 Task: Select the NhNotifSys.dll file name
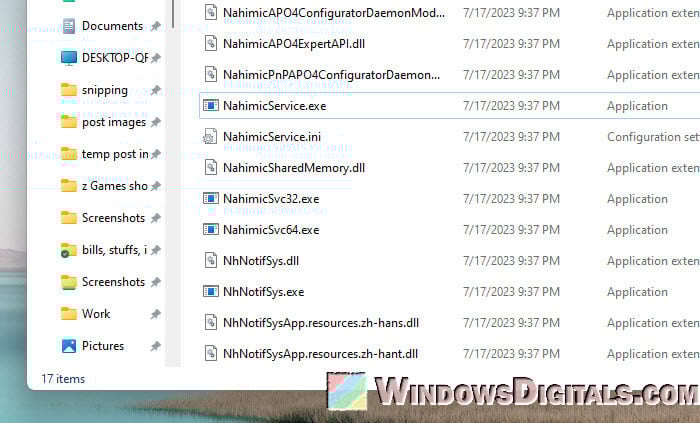[261, 261]
